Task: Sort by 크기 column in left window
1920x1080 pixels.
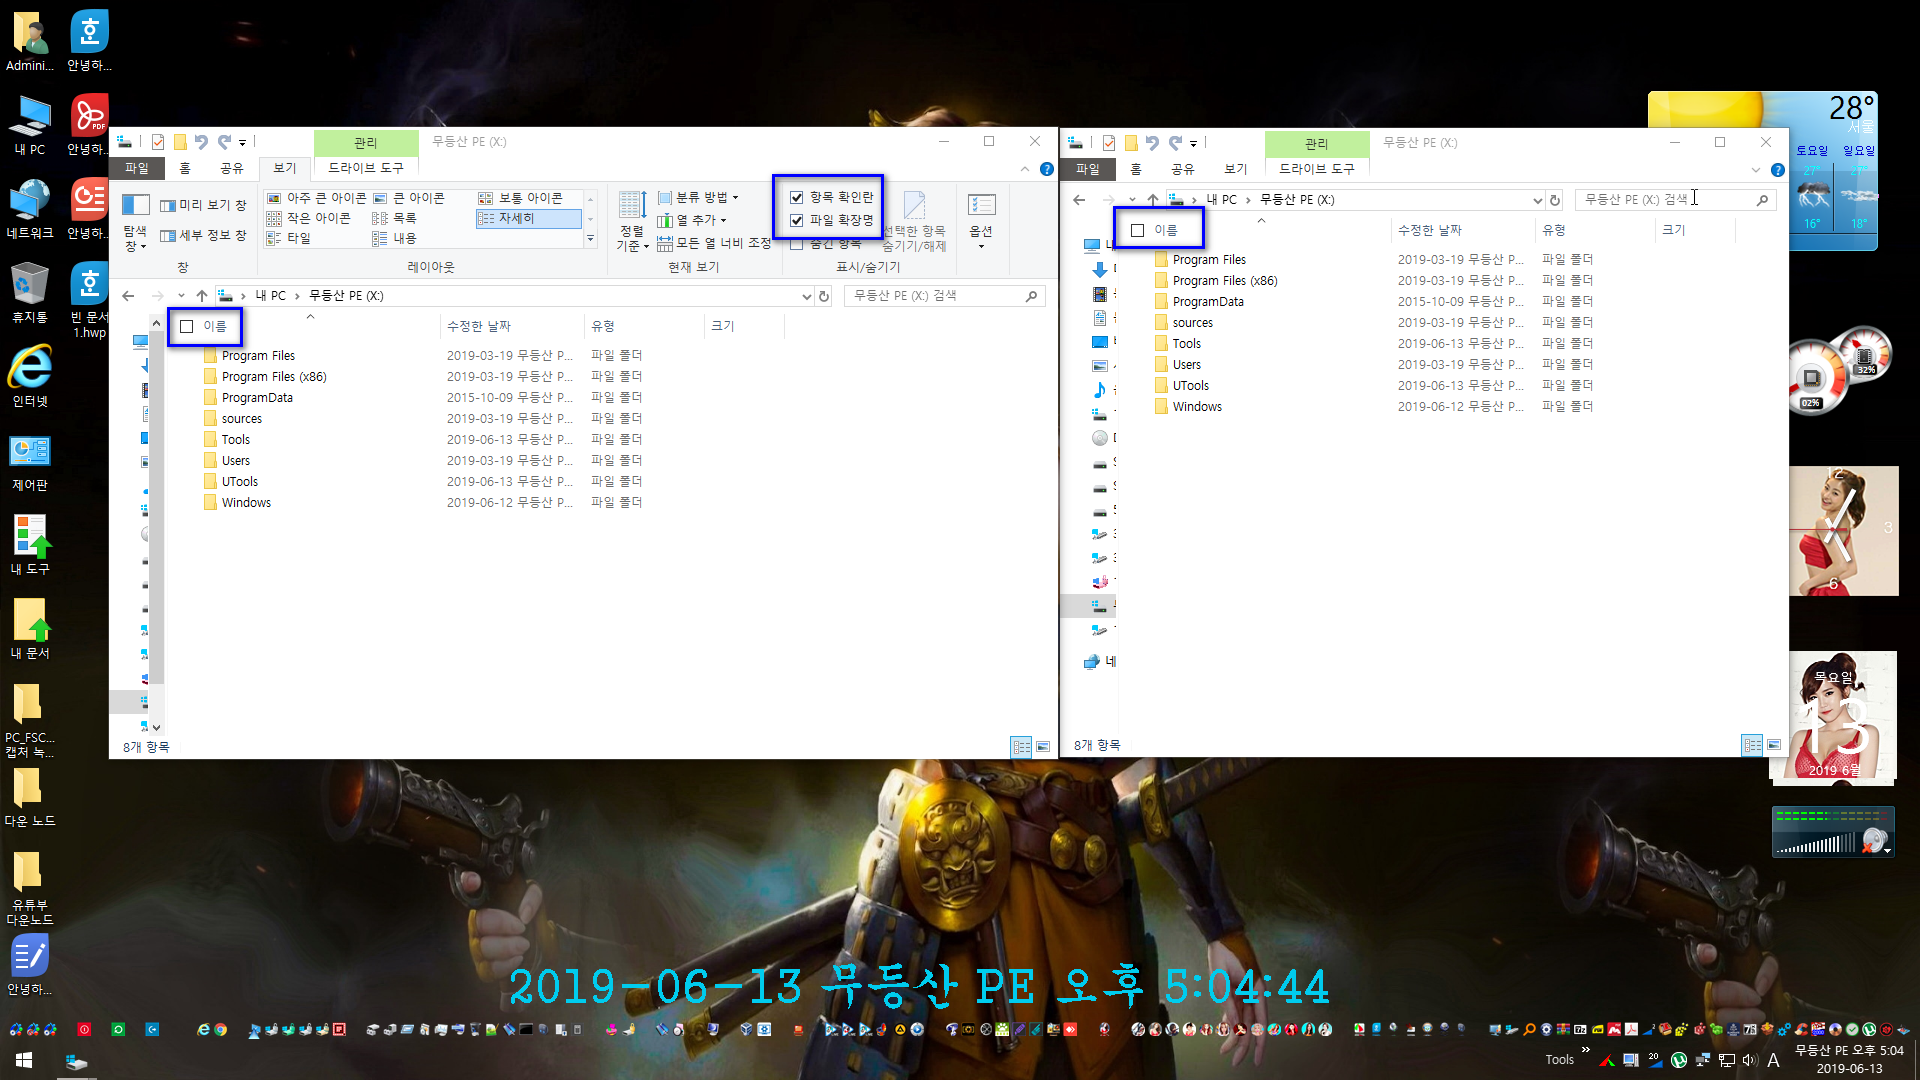Action: tap(744, 327)
